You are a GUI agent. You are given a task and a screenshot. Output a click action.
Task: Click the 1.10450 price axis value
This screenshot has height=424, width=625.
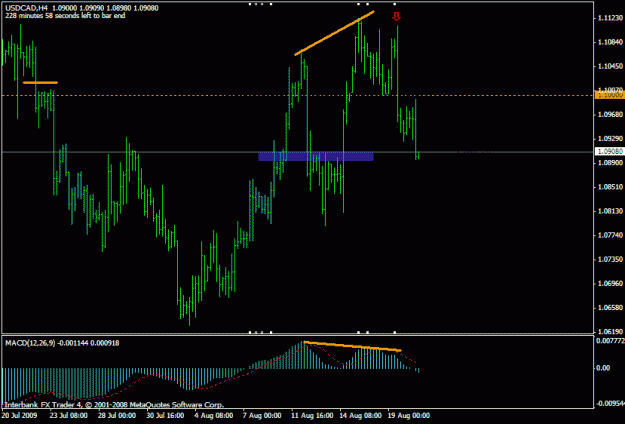[x=610, y=66]
